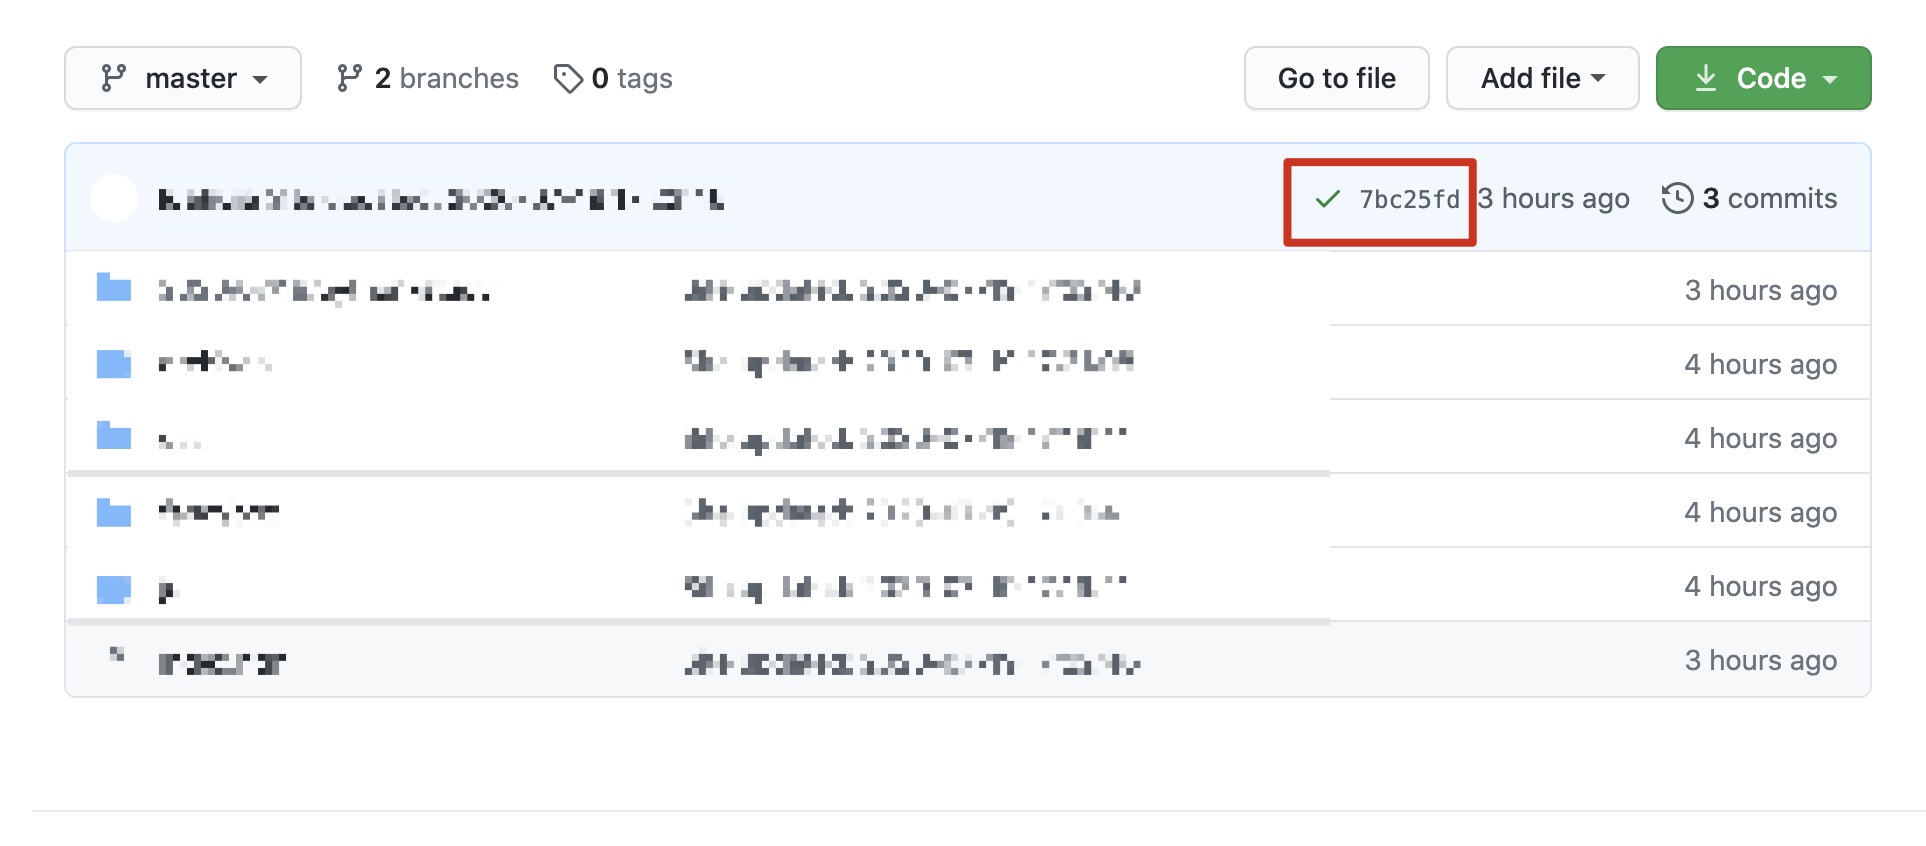
Task: Open the latest commit message in header
Action: 440,199
